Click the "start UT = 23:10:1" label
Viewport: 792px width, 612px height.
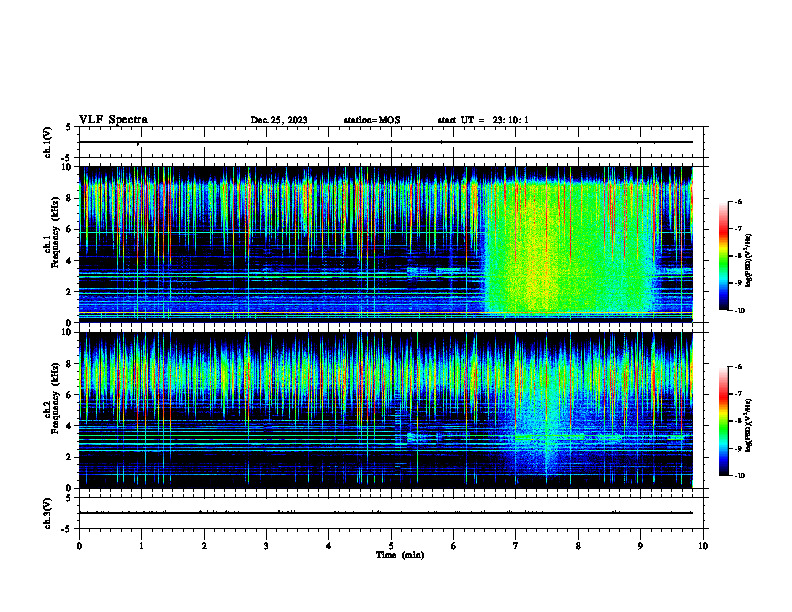[483, 120]
